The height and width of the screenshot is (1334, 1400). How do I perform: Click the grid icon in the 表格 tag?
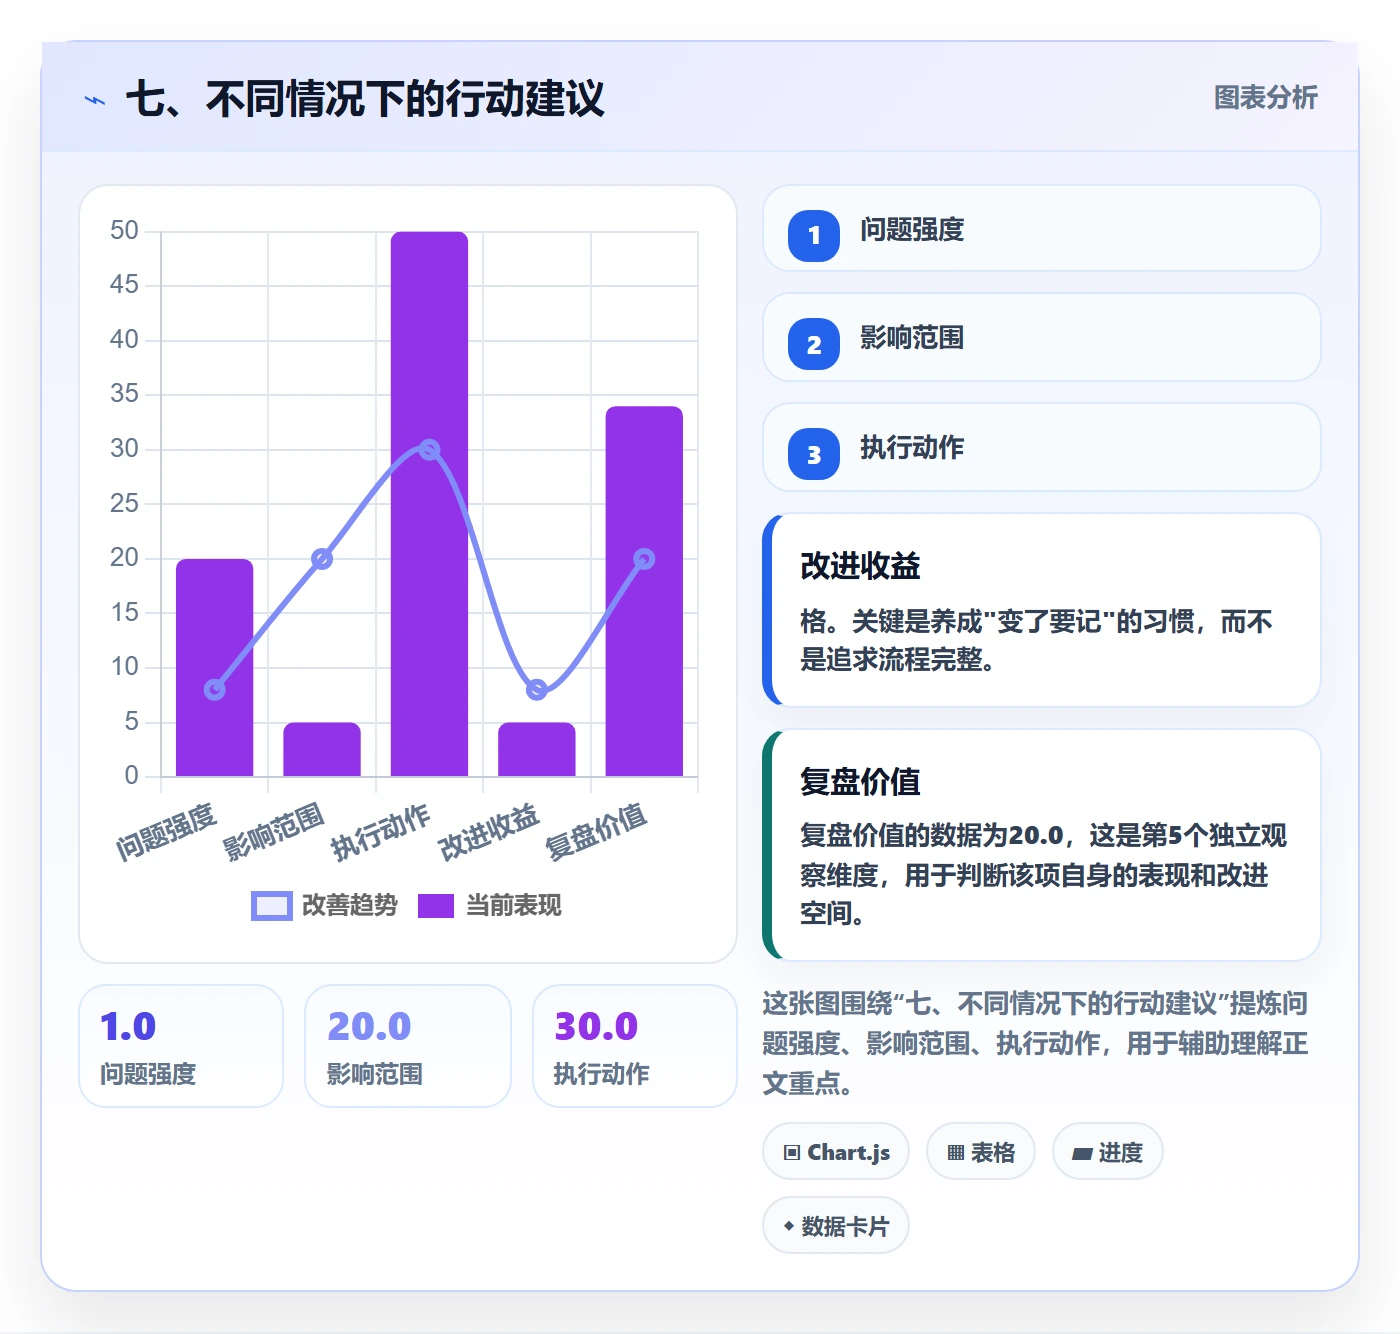point(956,1152)
